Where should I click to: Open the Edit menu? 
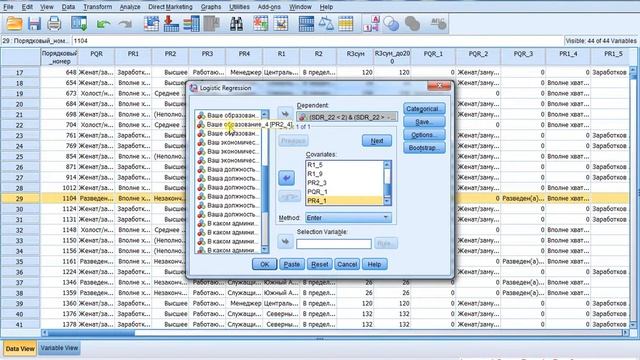pos(27,7)
